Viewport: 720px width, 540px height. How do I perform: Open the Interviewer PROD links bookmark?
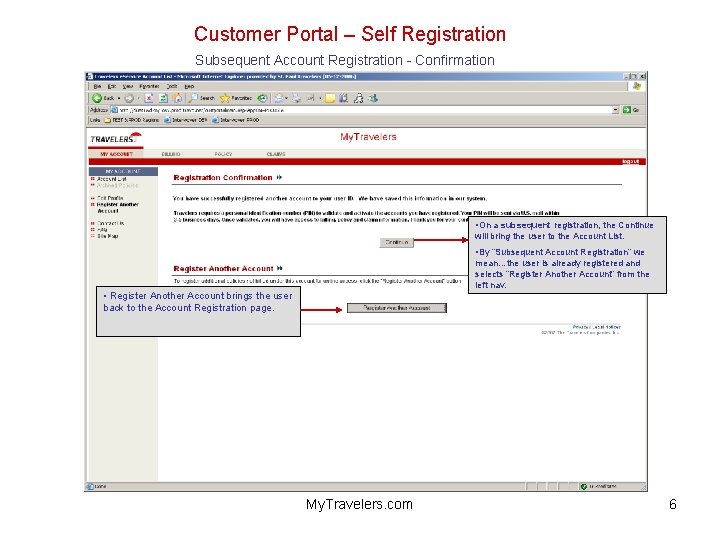coord(236,120)
